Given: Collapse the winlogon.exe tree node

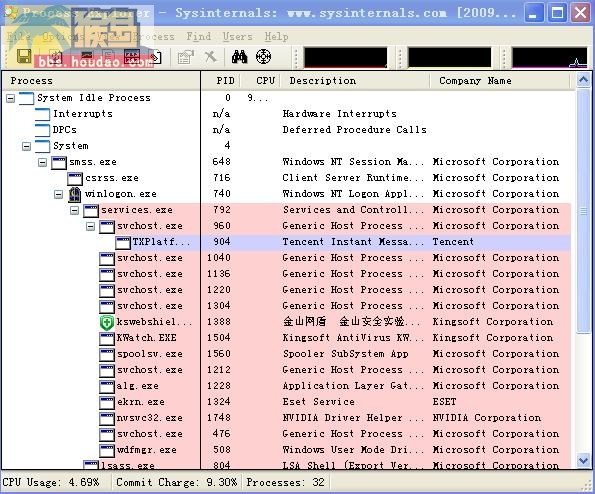Looking at the screenshot, I should coord(58,194).
